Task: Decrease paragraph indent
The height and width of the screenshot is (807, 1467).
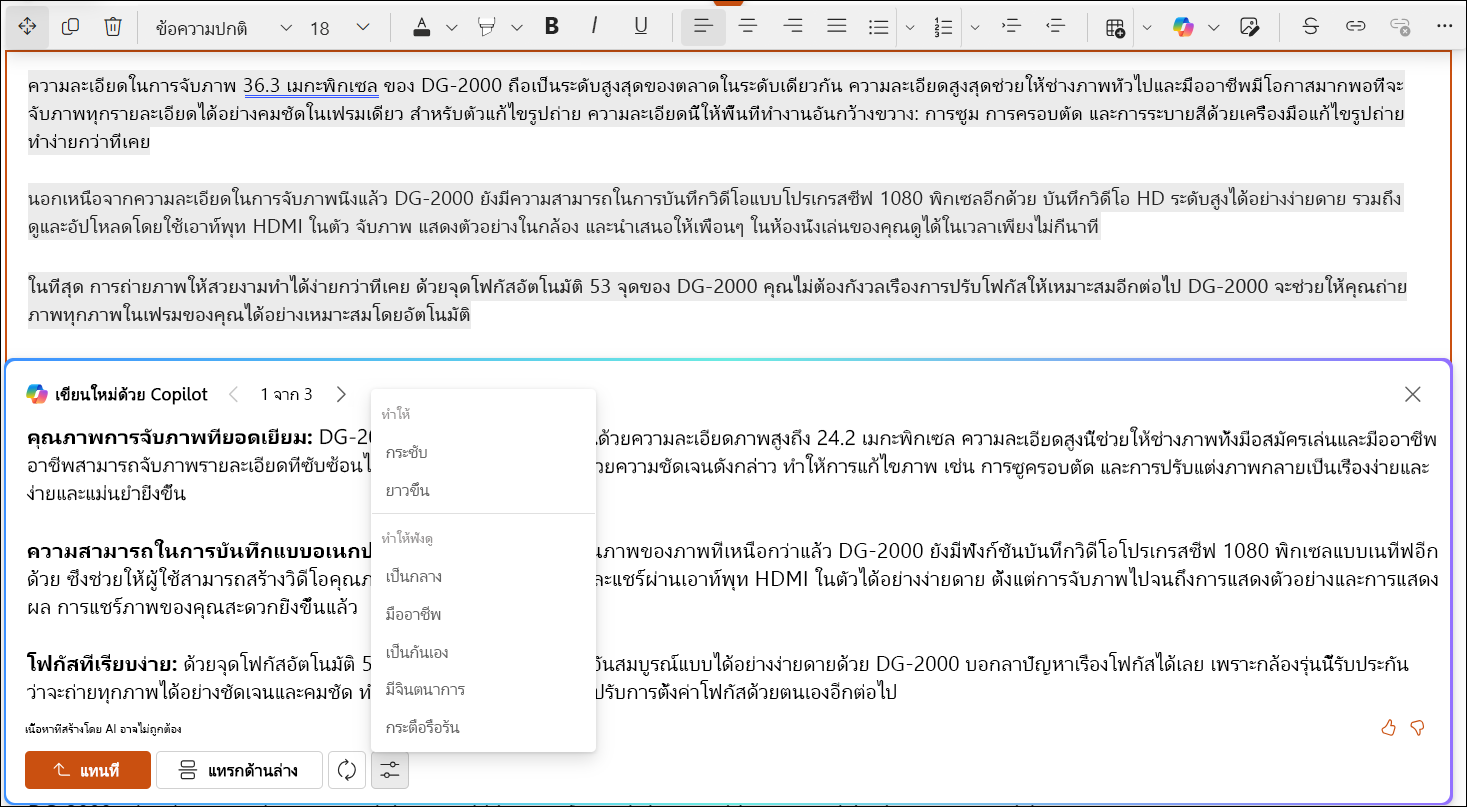Action: tap(1054, 27)
